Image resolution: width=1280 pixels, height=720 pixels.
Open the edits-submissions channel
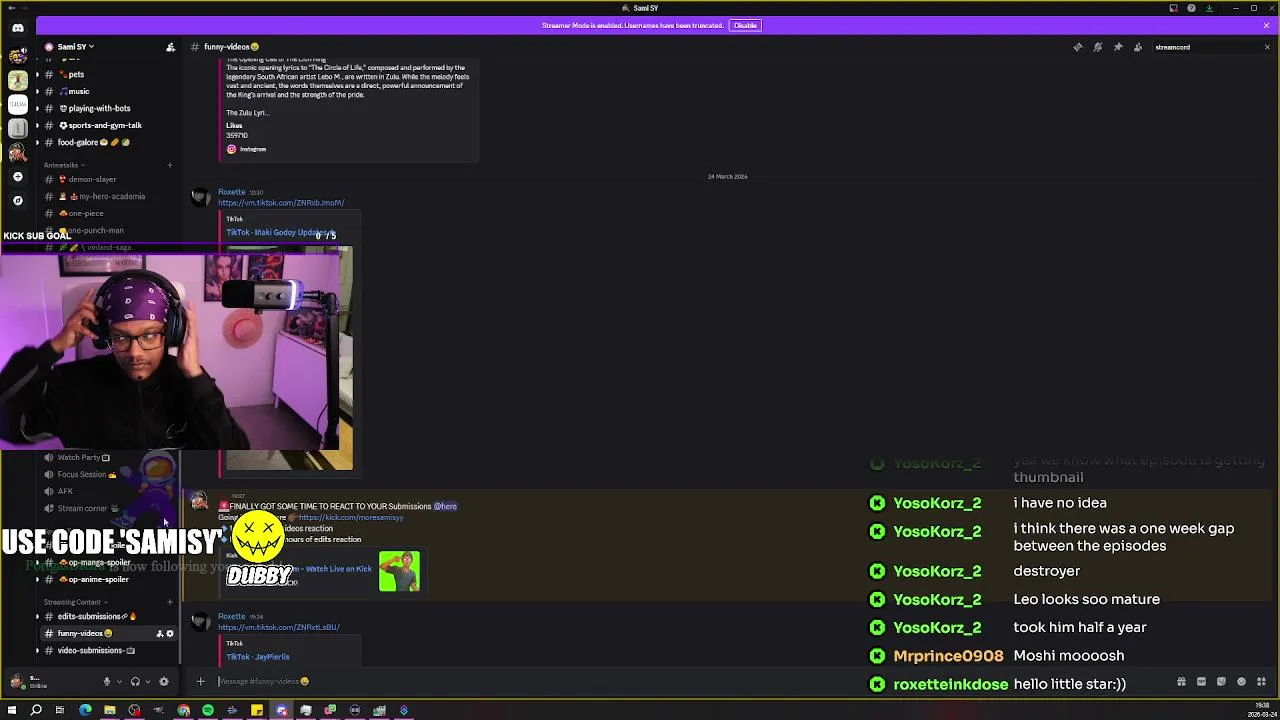(108, 616)
